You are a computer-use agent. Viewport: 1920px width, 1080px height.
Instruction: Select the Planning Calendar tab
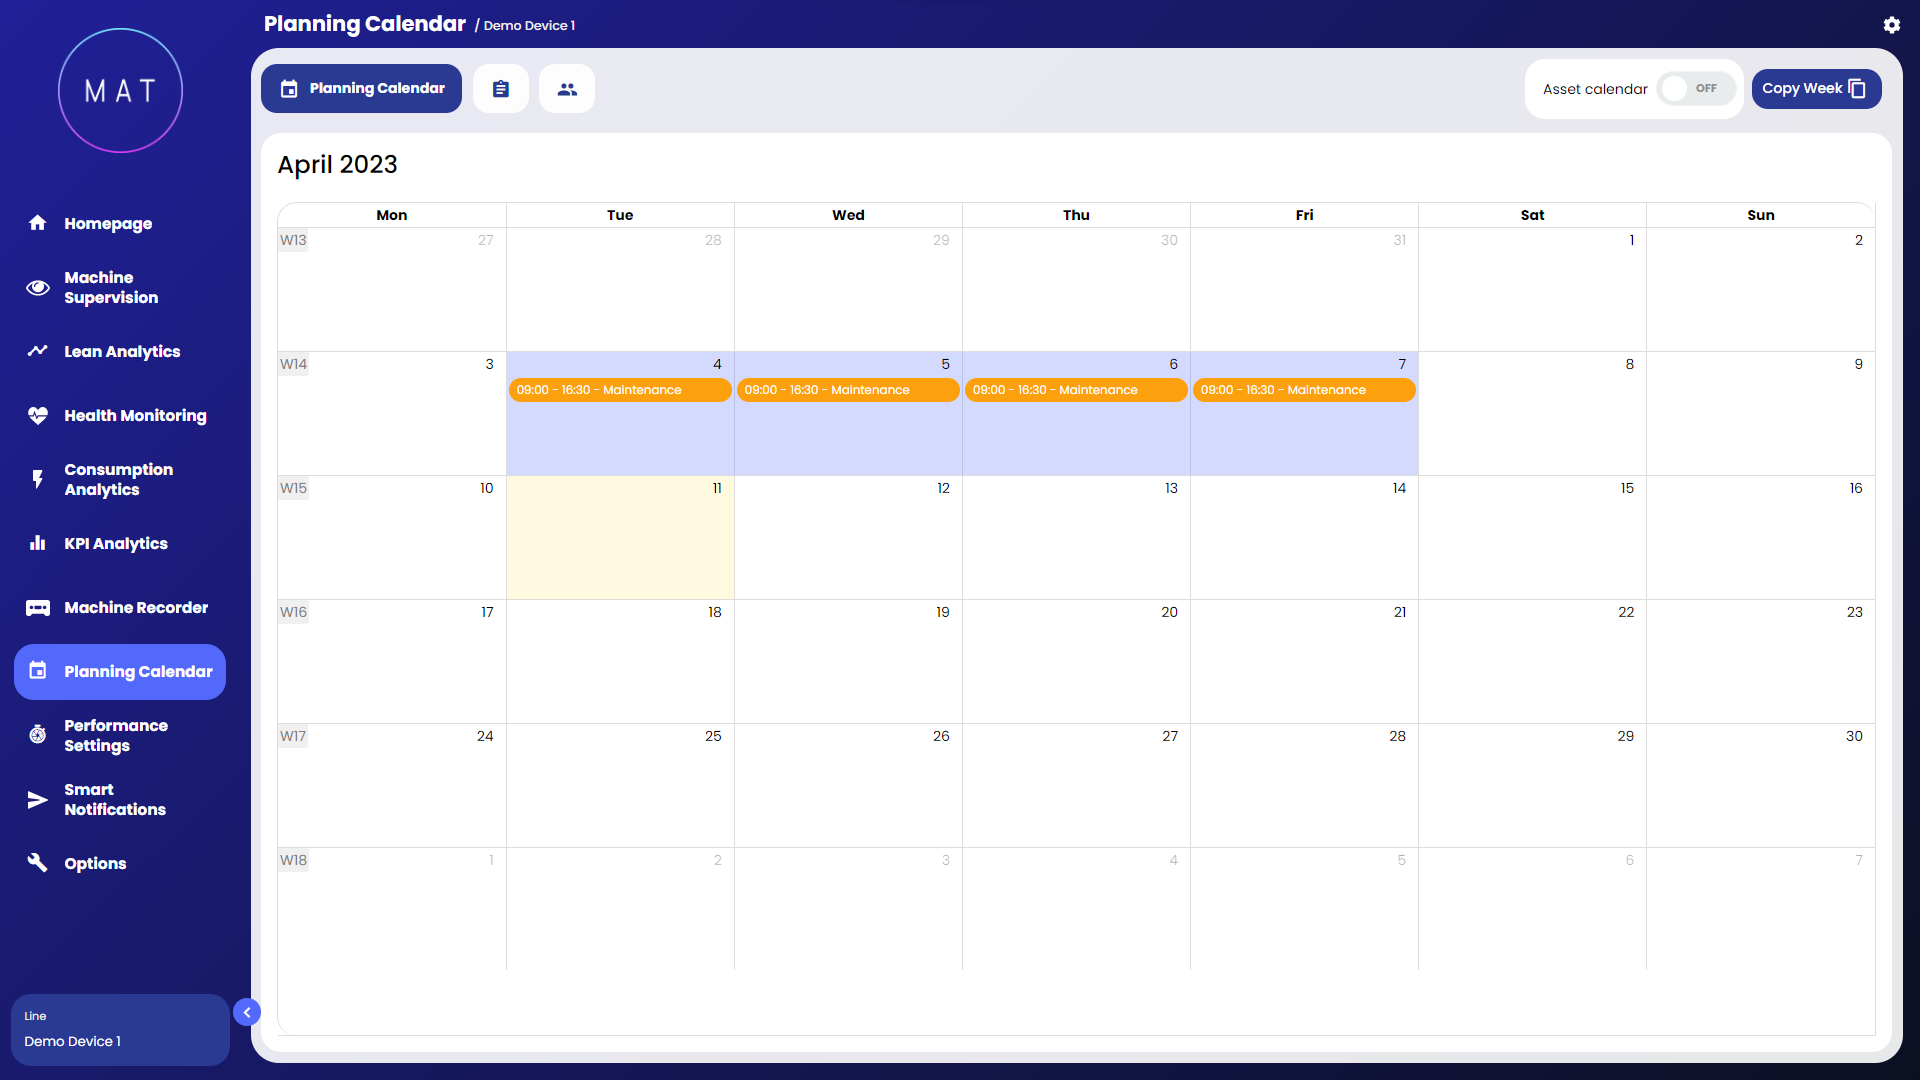pyautogui.click(x=361, y=89)
